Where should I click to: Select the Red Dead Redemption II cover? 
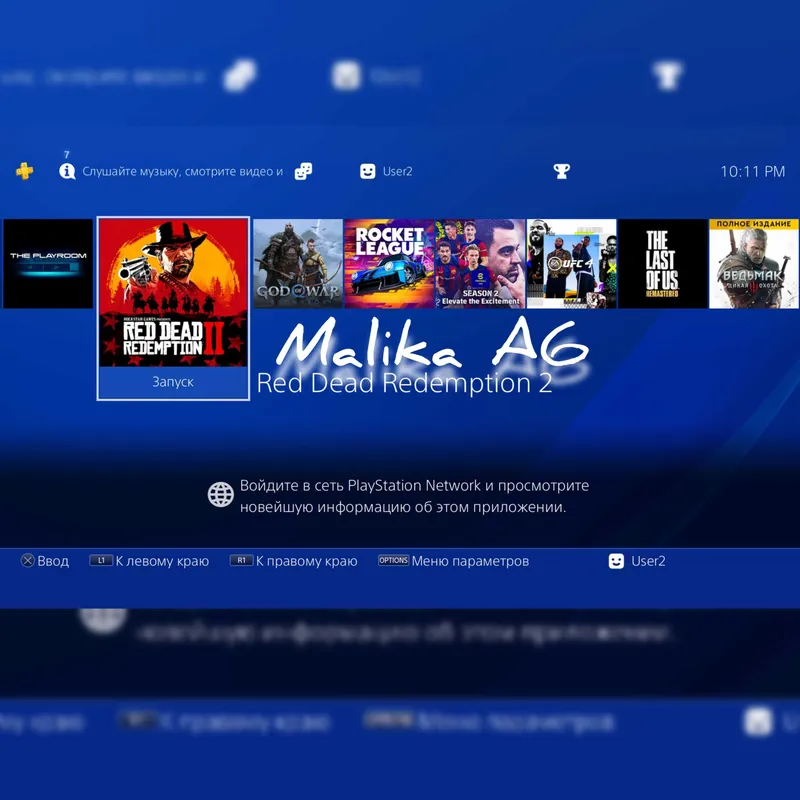click(173, 293)
